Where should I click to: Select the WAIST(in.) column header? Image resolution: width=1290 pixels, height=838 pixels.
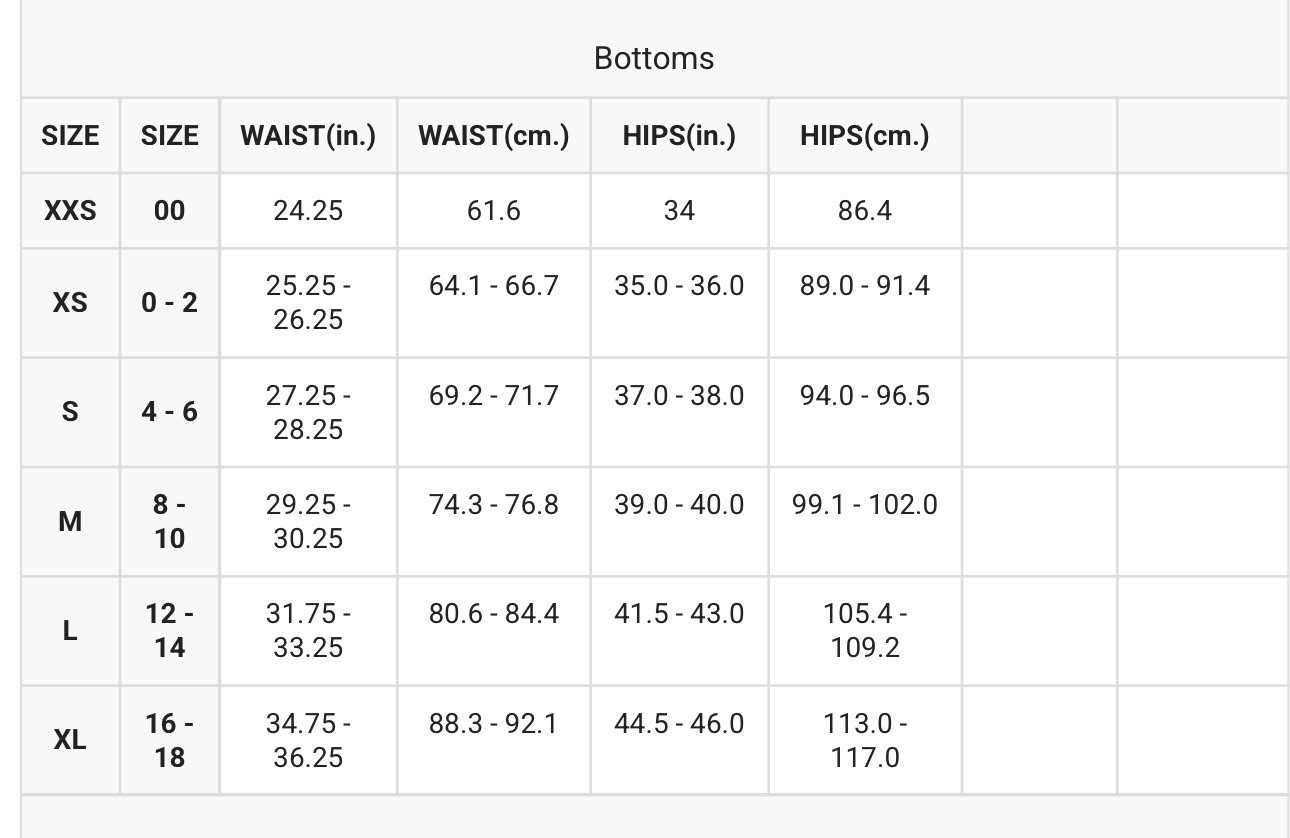click(x=308, y=136)
